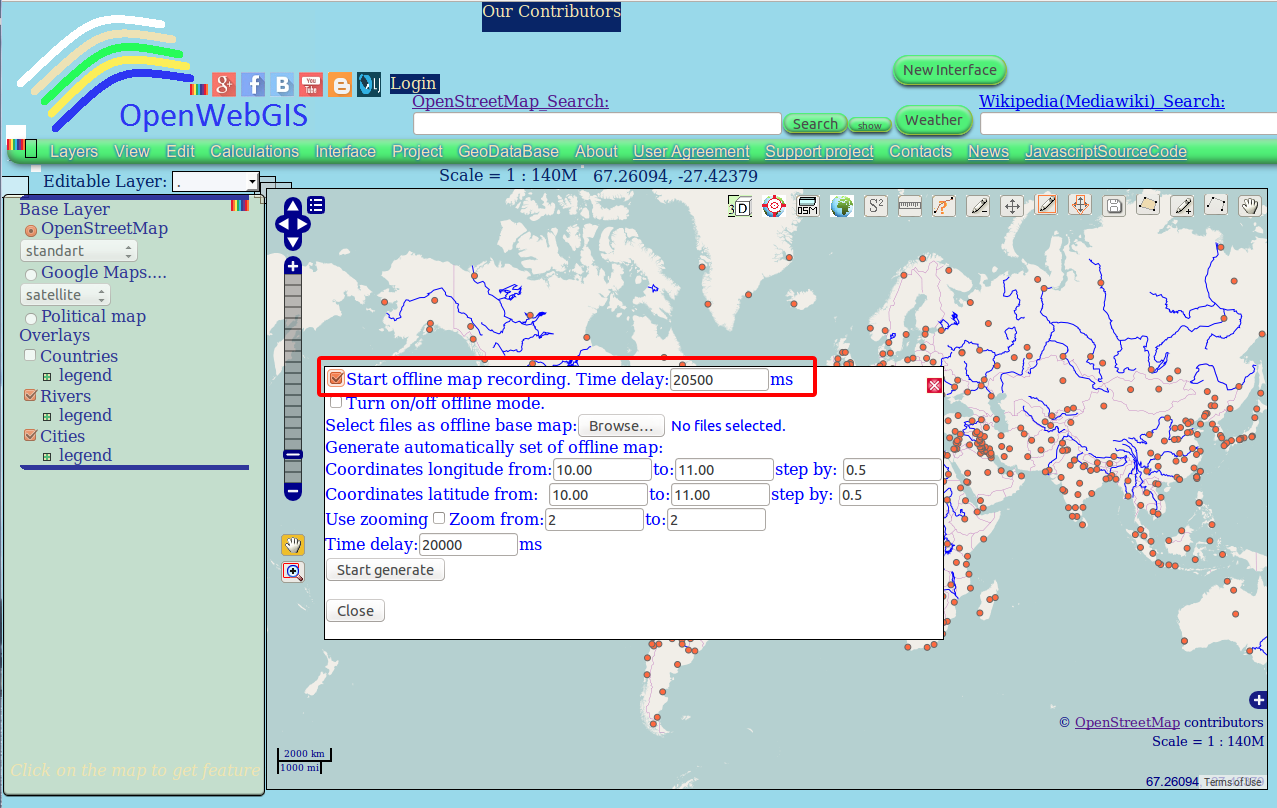
Task: Open the Facebook social icon
Action: pos(253,84)
